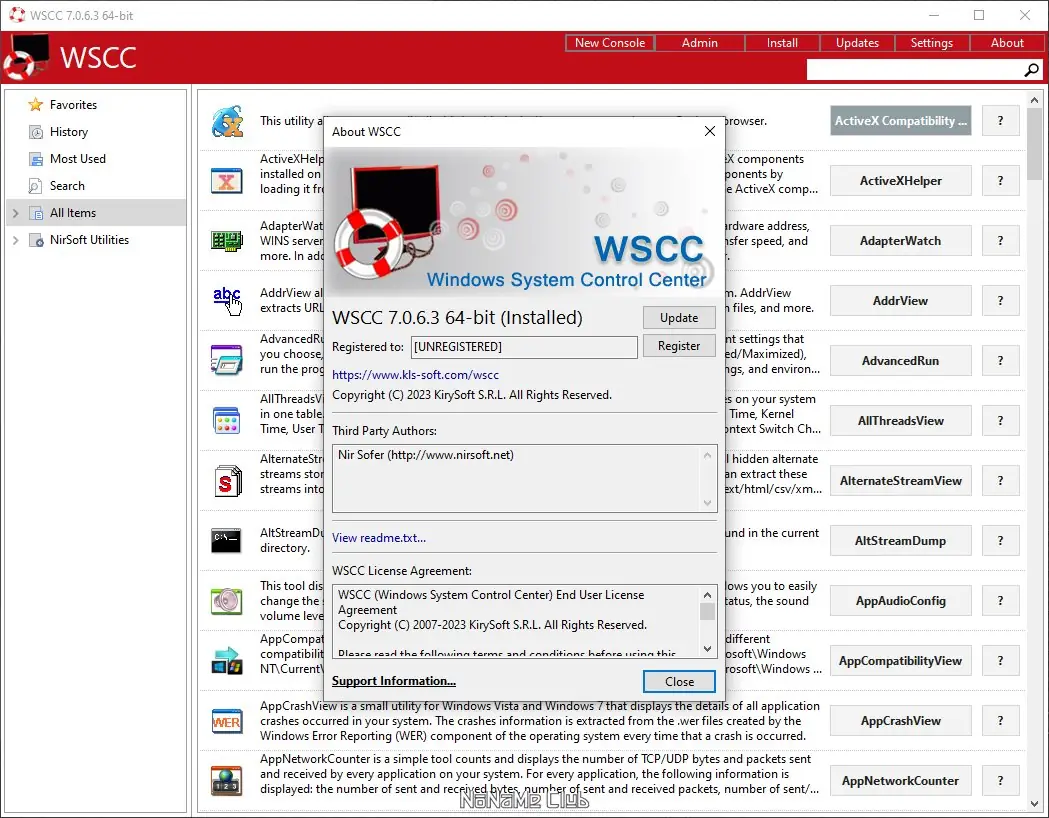The height and width of the screenshot is (818, 1049).
Task: Launch the AlternateStreamView utility button
Action: coord(900,481)
